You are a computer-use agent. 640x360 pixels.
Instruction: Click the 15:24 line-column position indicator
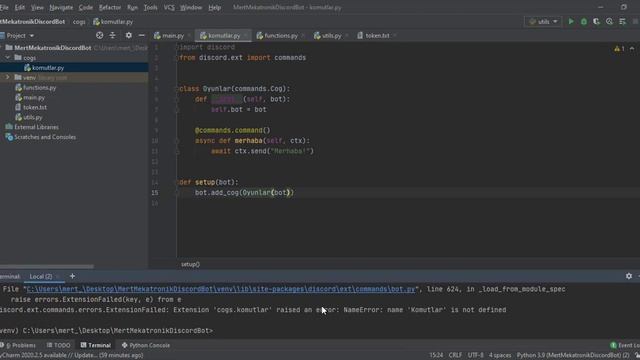436,355
